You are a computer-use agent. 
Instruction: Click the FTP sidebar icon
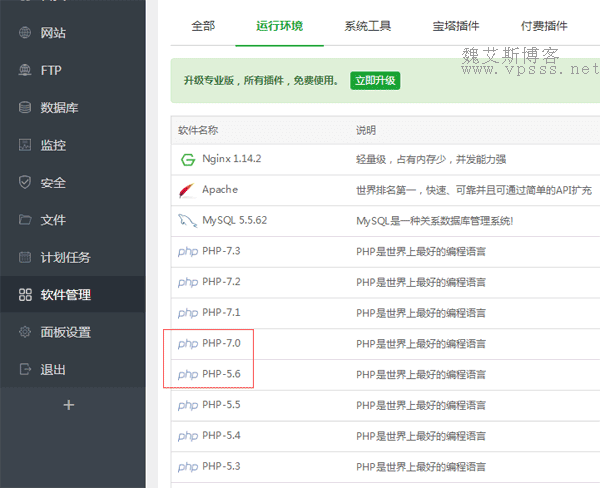(25, 70)
